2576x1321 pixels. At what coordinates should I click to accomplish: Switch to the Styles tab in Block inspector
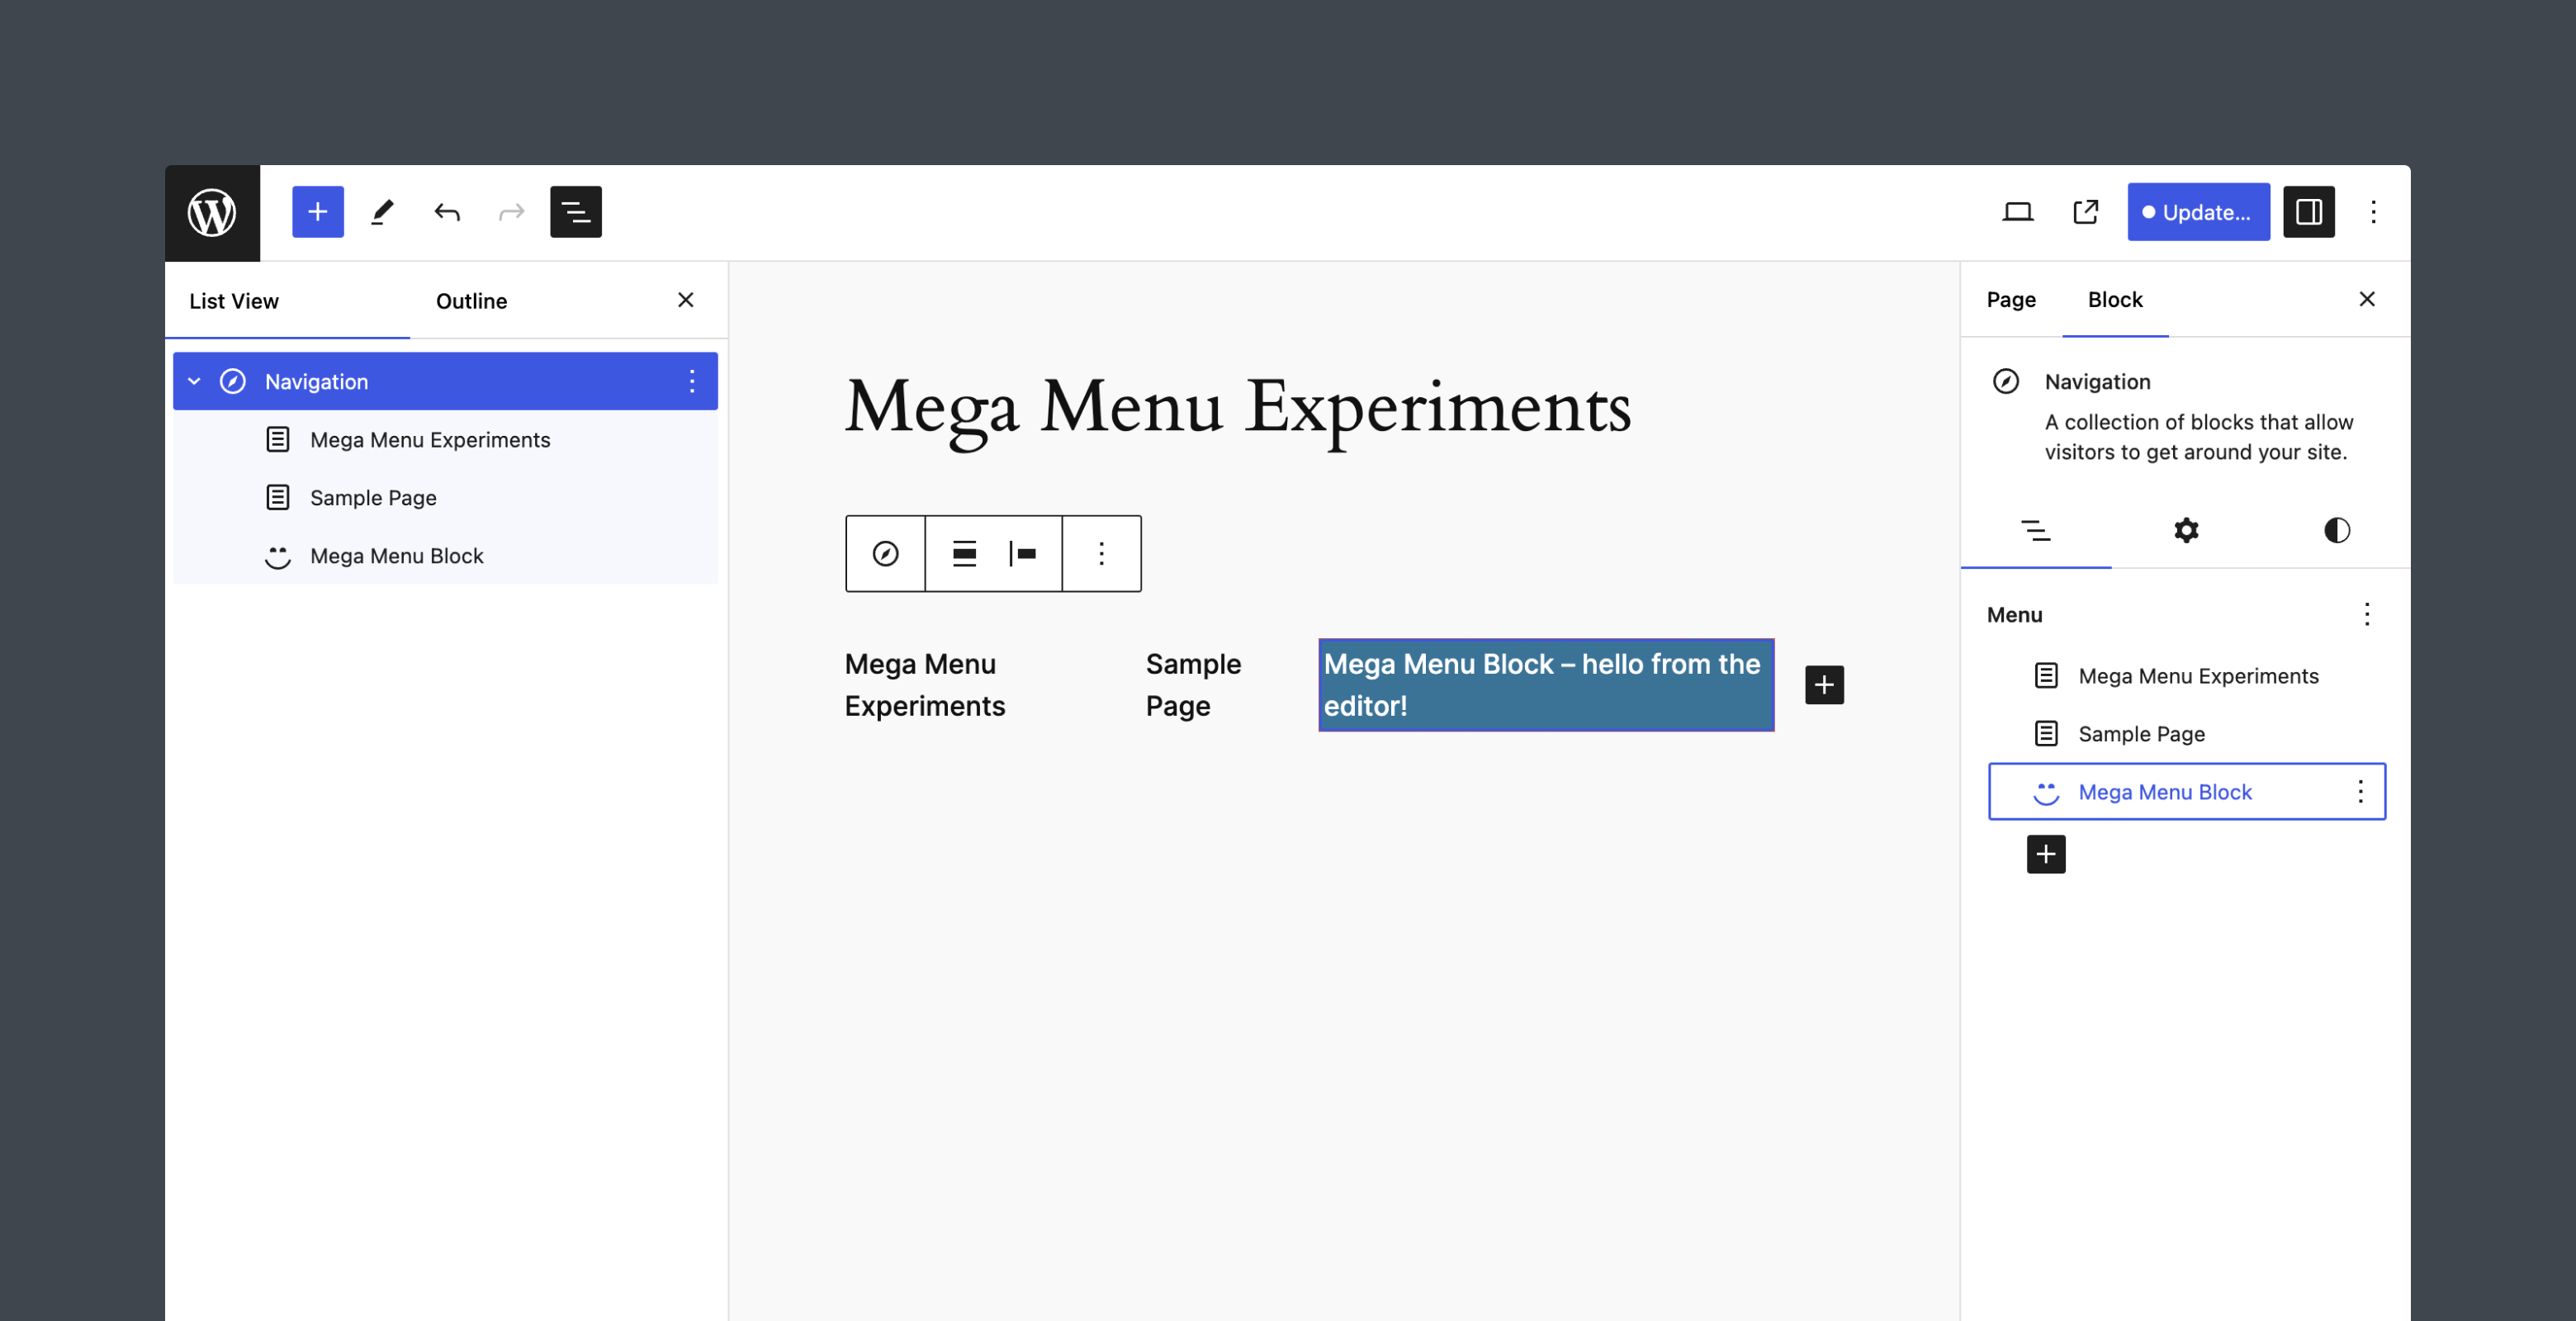2337,530
